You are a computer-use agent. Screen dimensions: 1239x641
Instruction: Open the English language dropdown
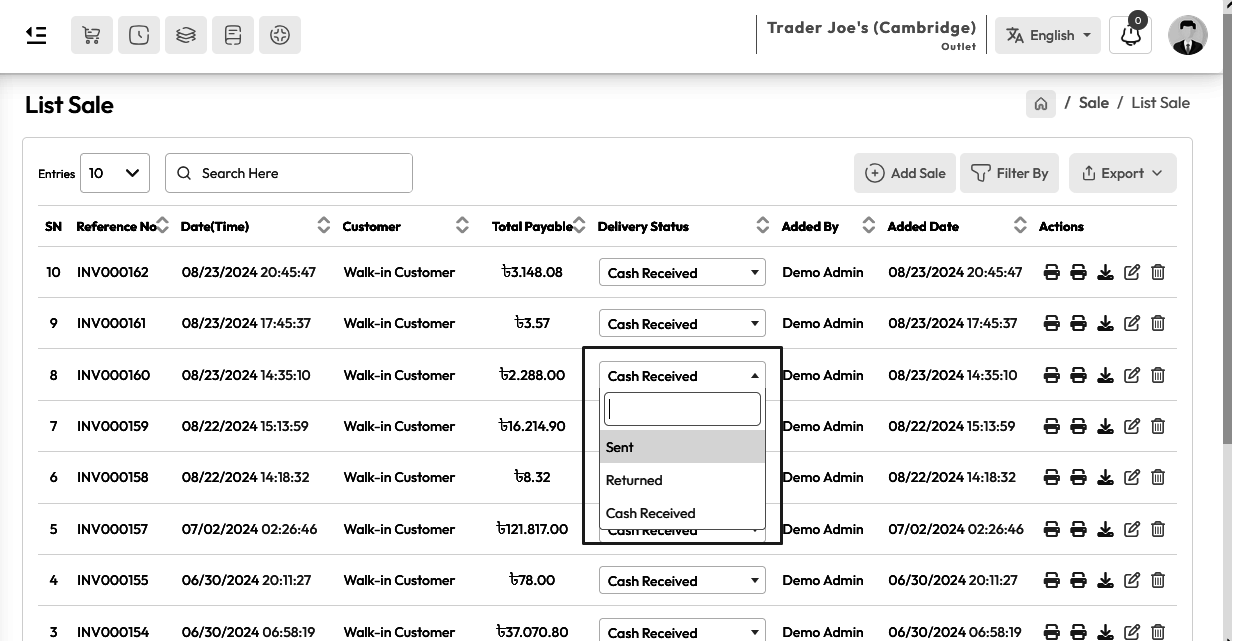pyautogui.click(x=1048, y=35)
